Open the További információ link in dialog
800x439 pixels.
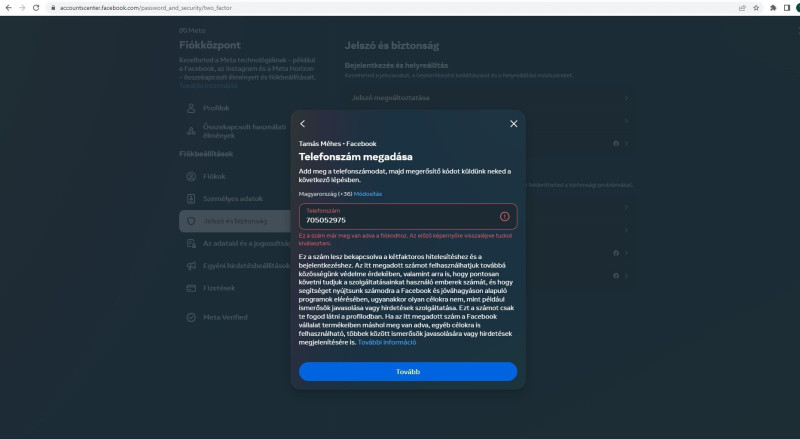[x=387, y=343]
